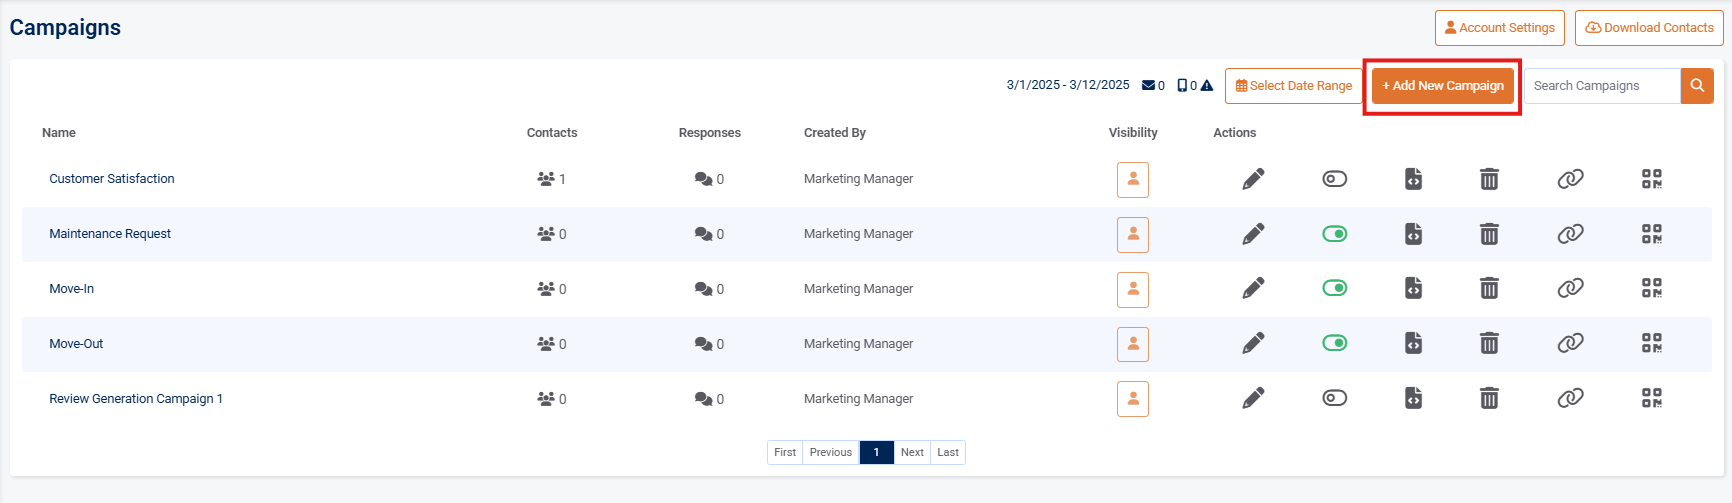1732x503 pixels.
Task: Open the Move-Out campaign link
Action: pyautogui.click(x=76, y=344)
